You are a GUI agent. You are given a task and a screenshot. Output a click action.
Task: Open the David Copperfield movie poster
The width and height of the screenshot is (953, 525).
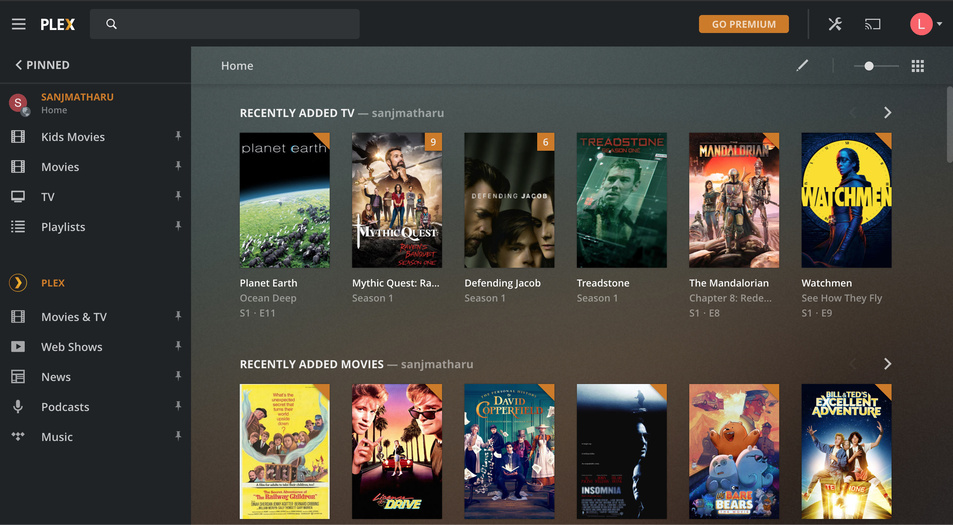(x=509, y=451)
